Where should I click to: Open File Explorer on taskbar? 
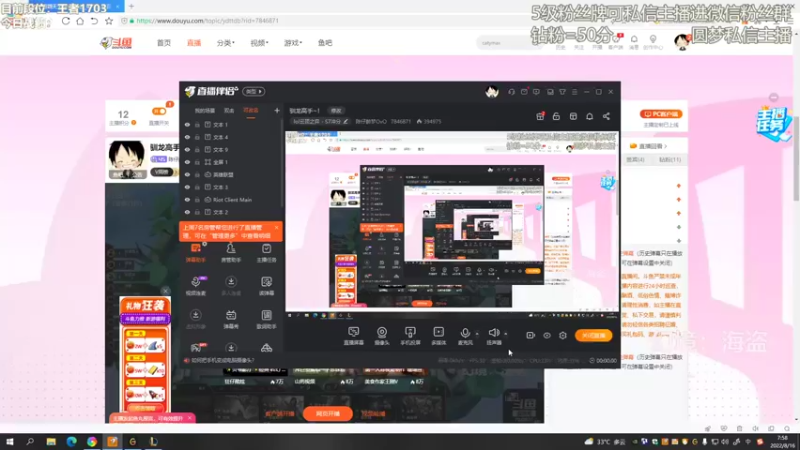(x=51, y=441)
